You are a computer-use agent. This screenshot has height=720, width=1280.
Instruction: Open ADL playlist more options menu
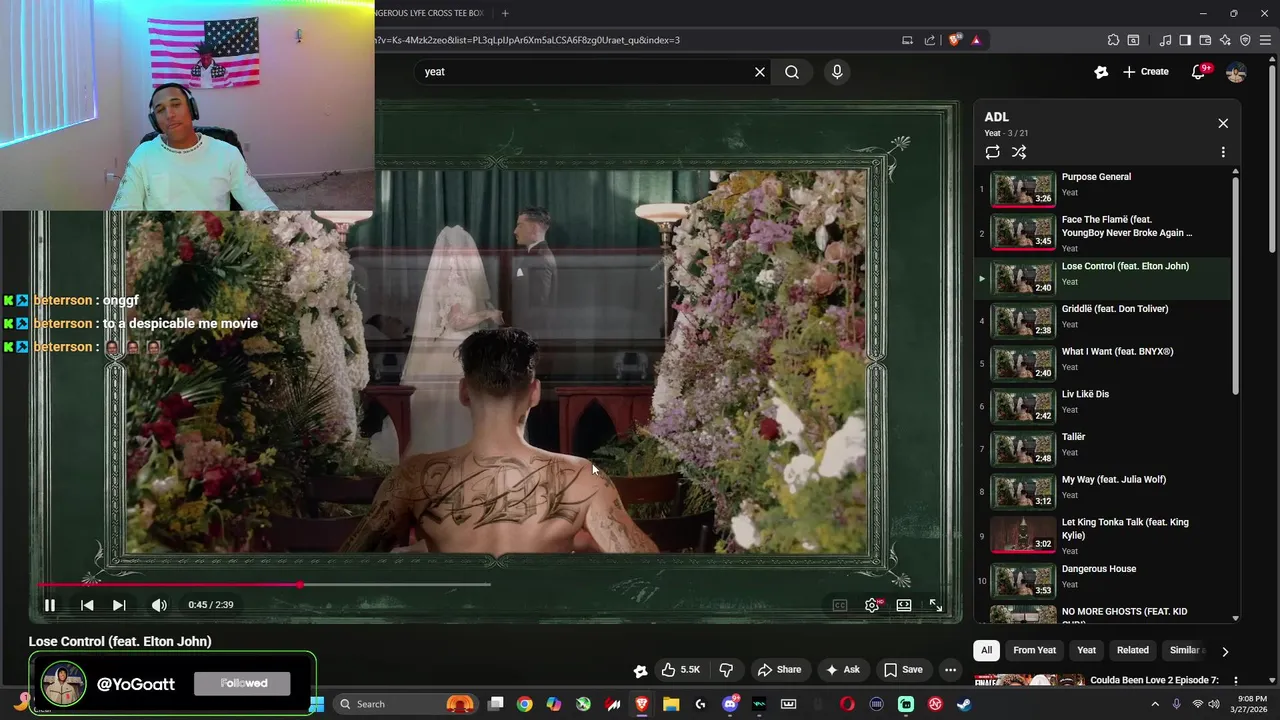[1223, 152]
